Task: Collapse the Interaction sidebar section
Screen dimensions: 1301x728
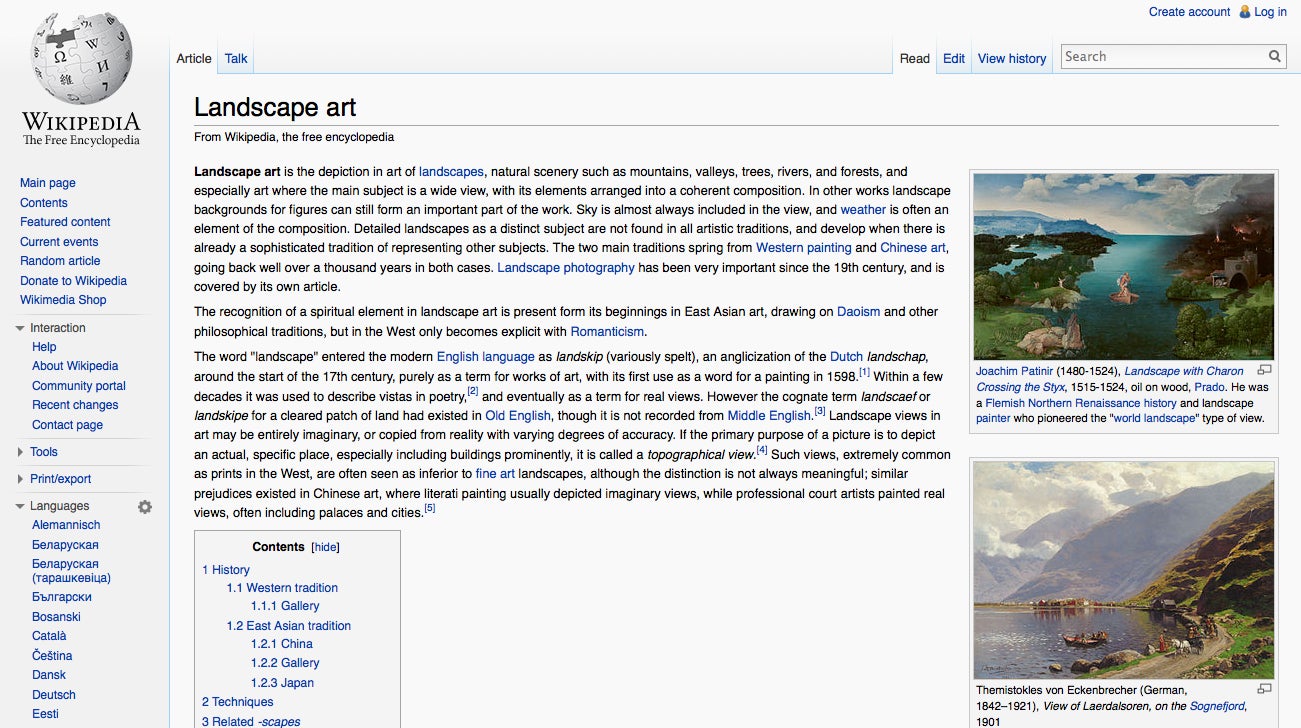Action: pos(20,328)
